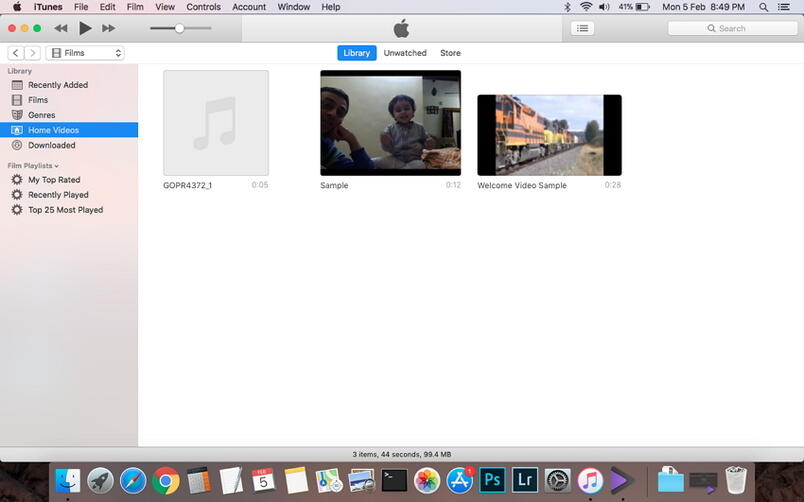804x502 pixels.
Task: Switch to the Library tab
Action: (356, 53)
